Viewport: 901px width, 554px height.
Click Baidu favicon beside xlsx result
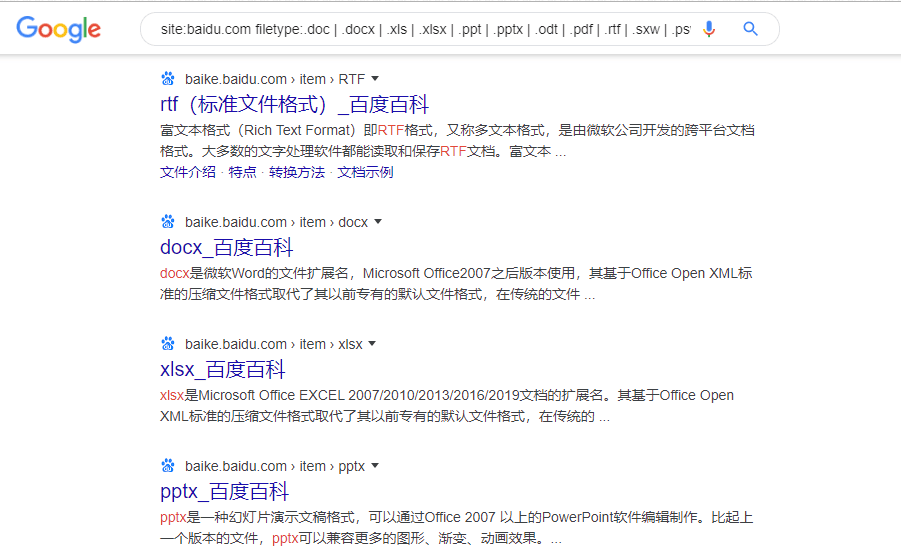(x=168, y=344)
